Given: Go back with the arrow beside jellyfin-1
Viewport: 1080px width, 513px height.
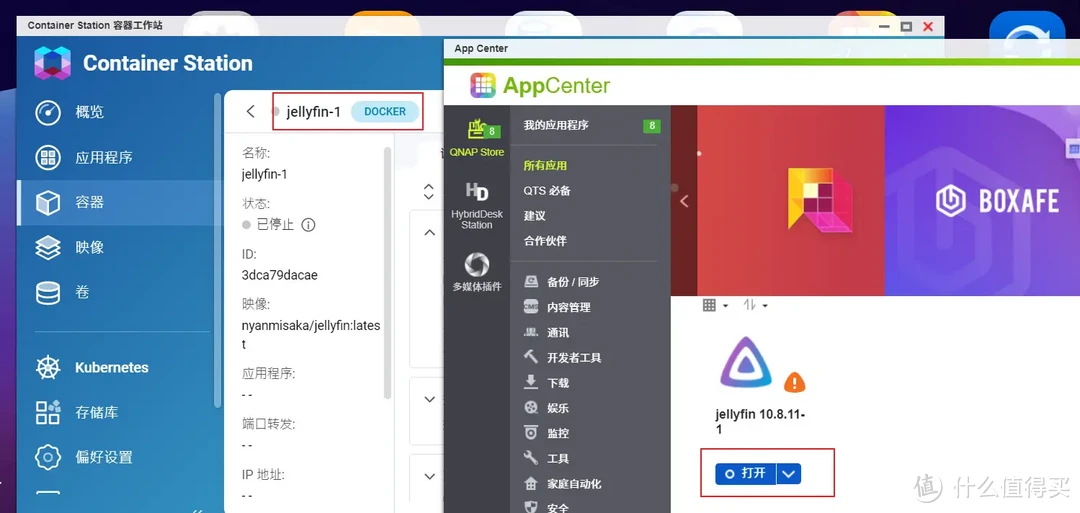Looking at the screenshot, I should pos(251,112).
